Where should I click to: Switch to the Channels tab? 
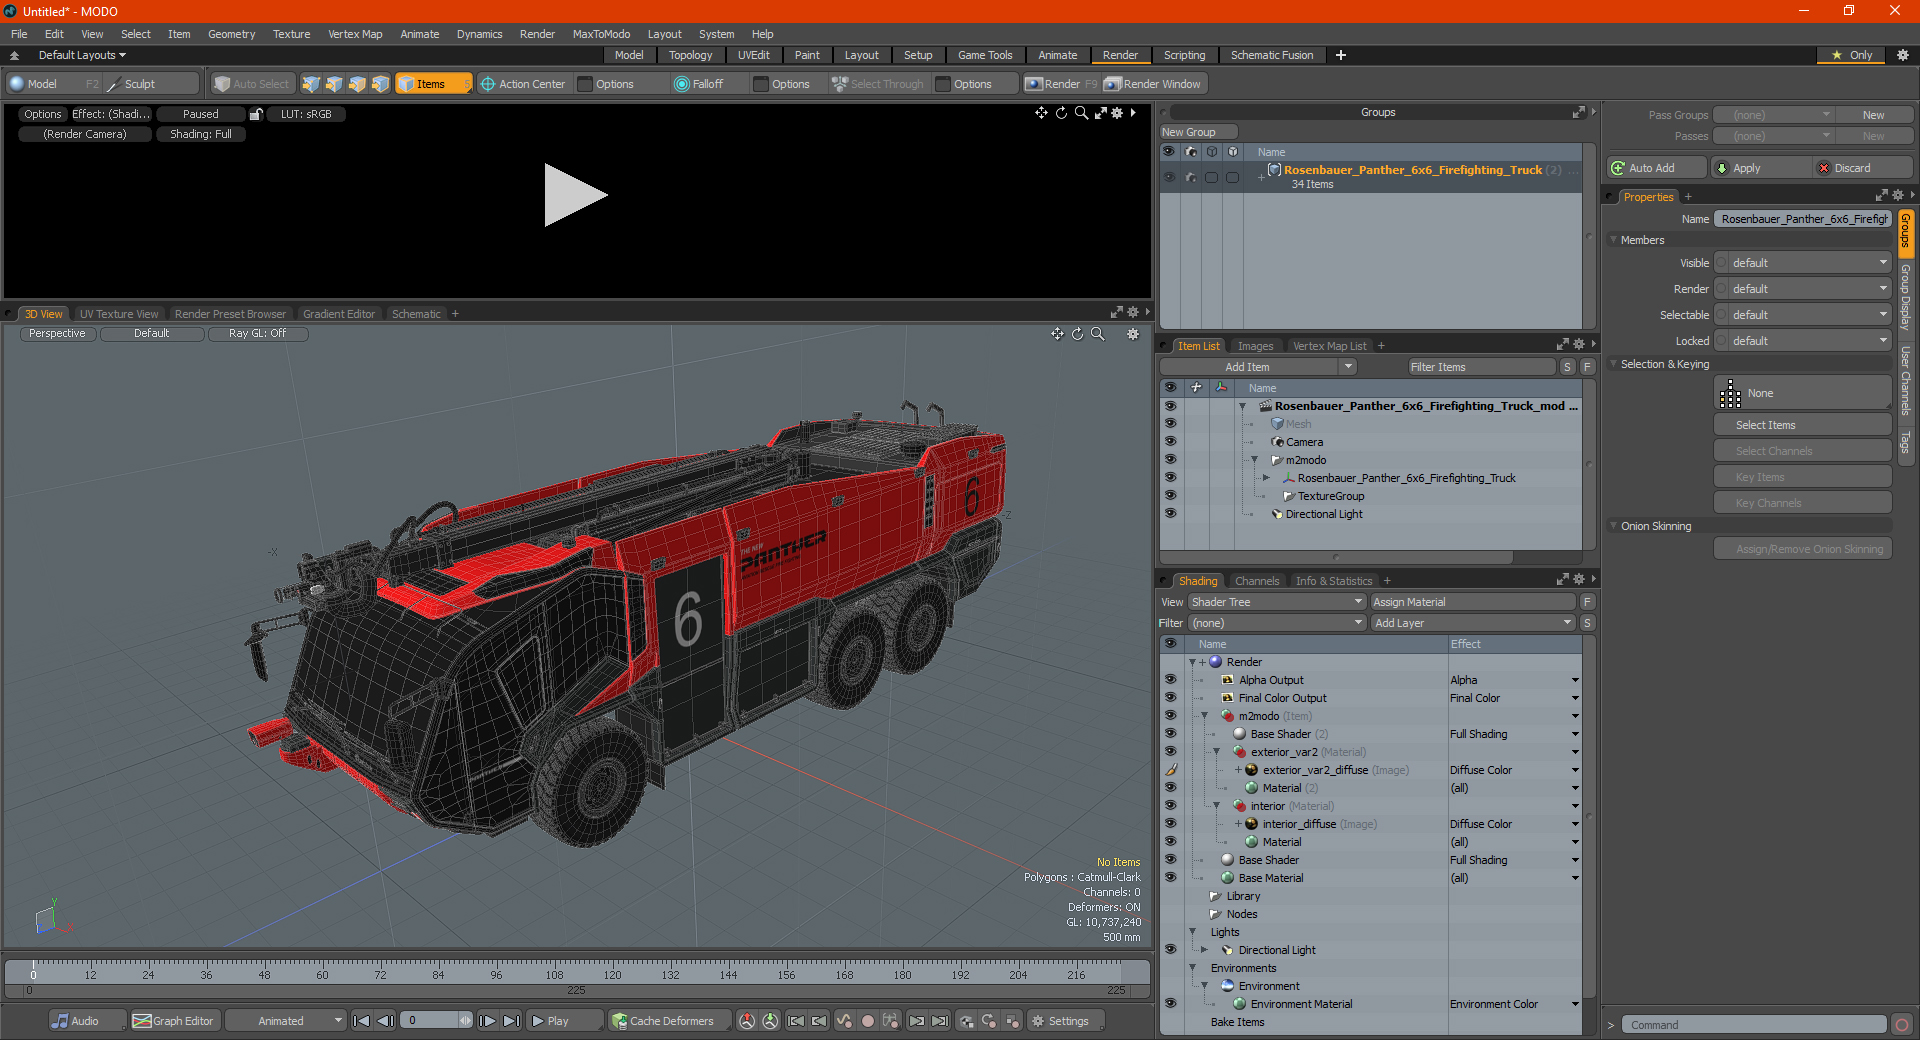point(1257,581)
